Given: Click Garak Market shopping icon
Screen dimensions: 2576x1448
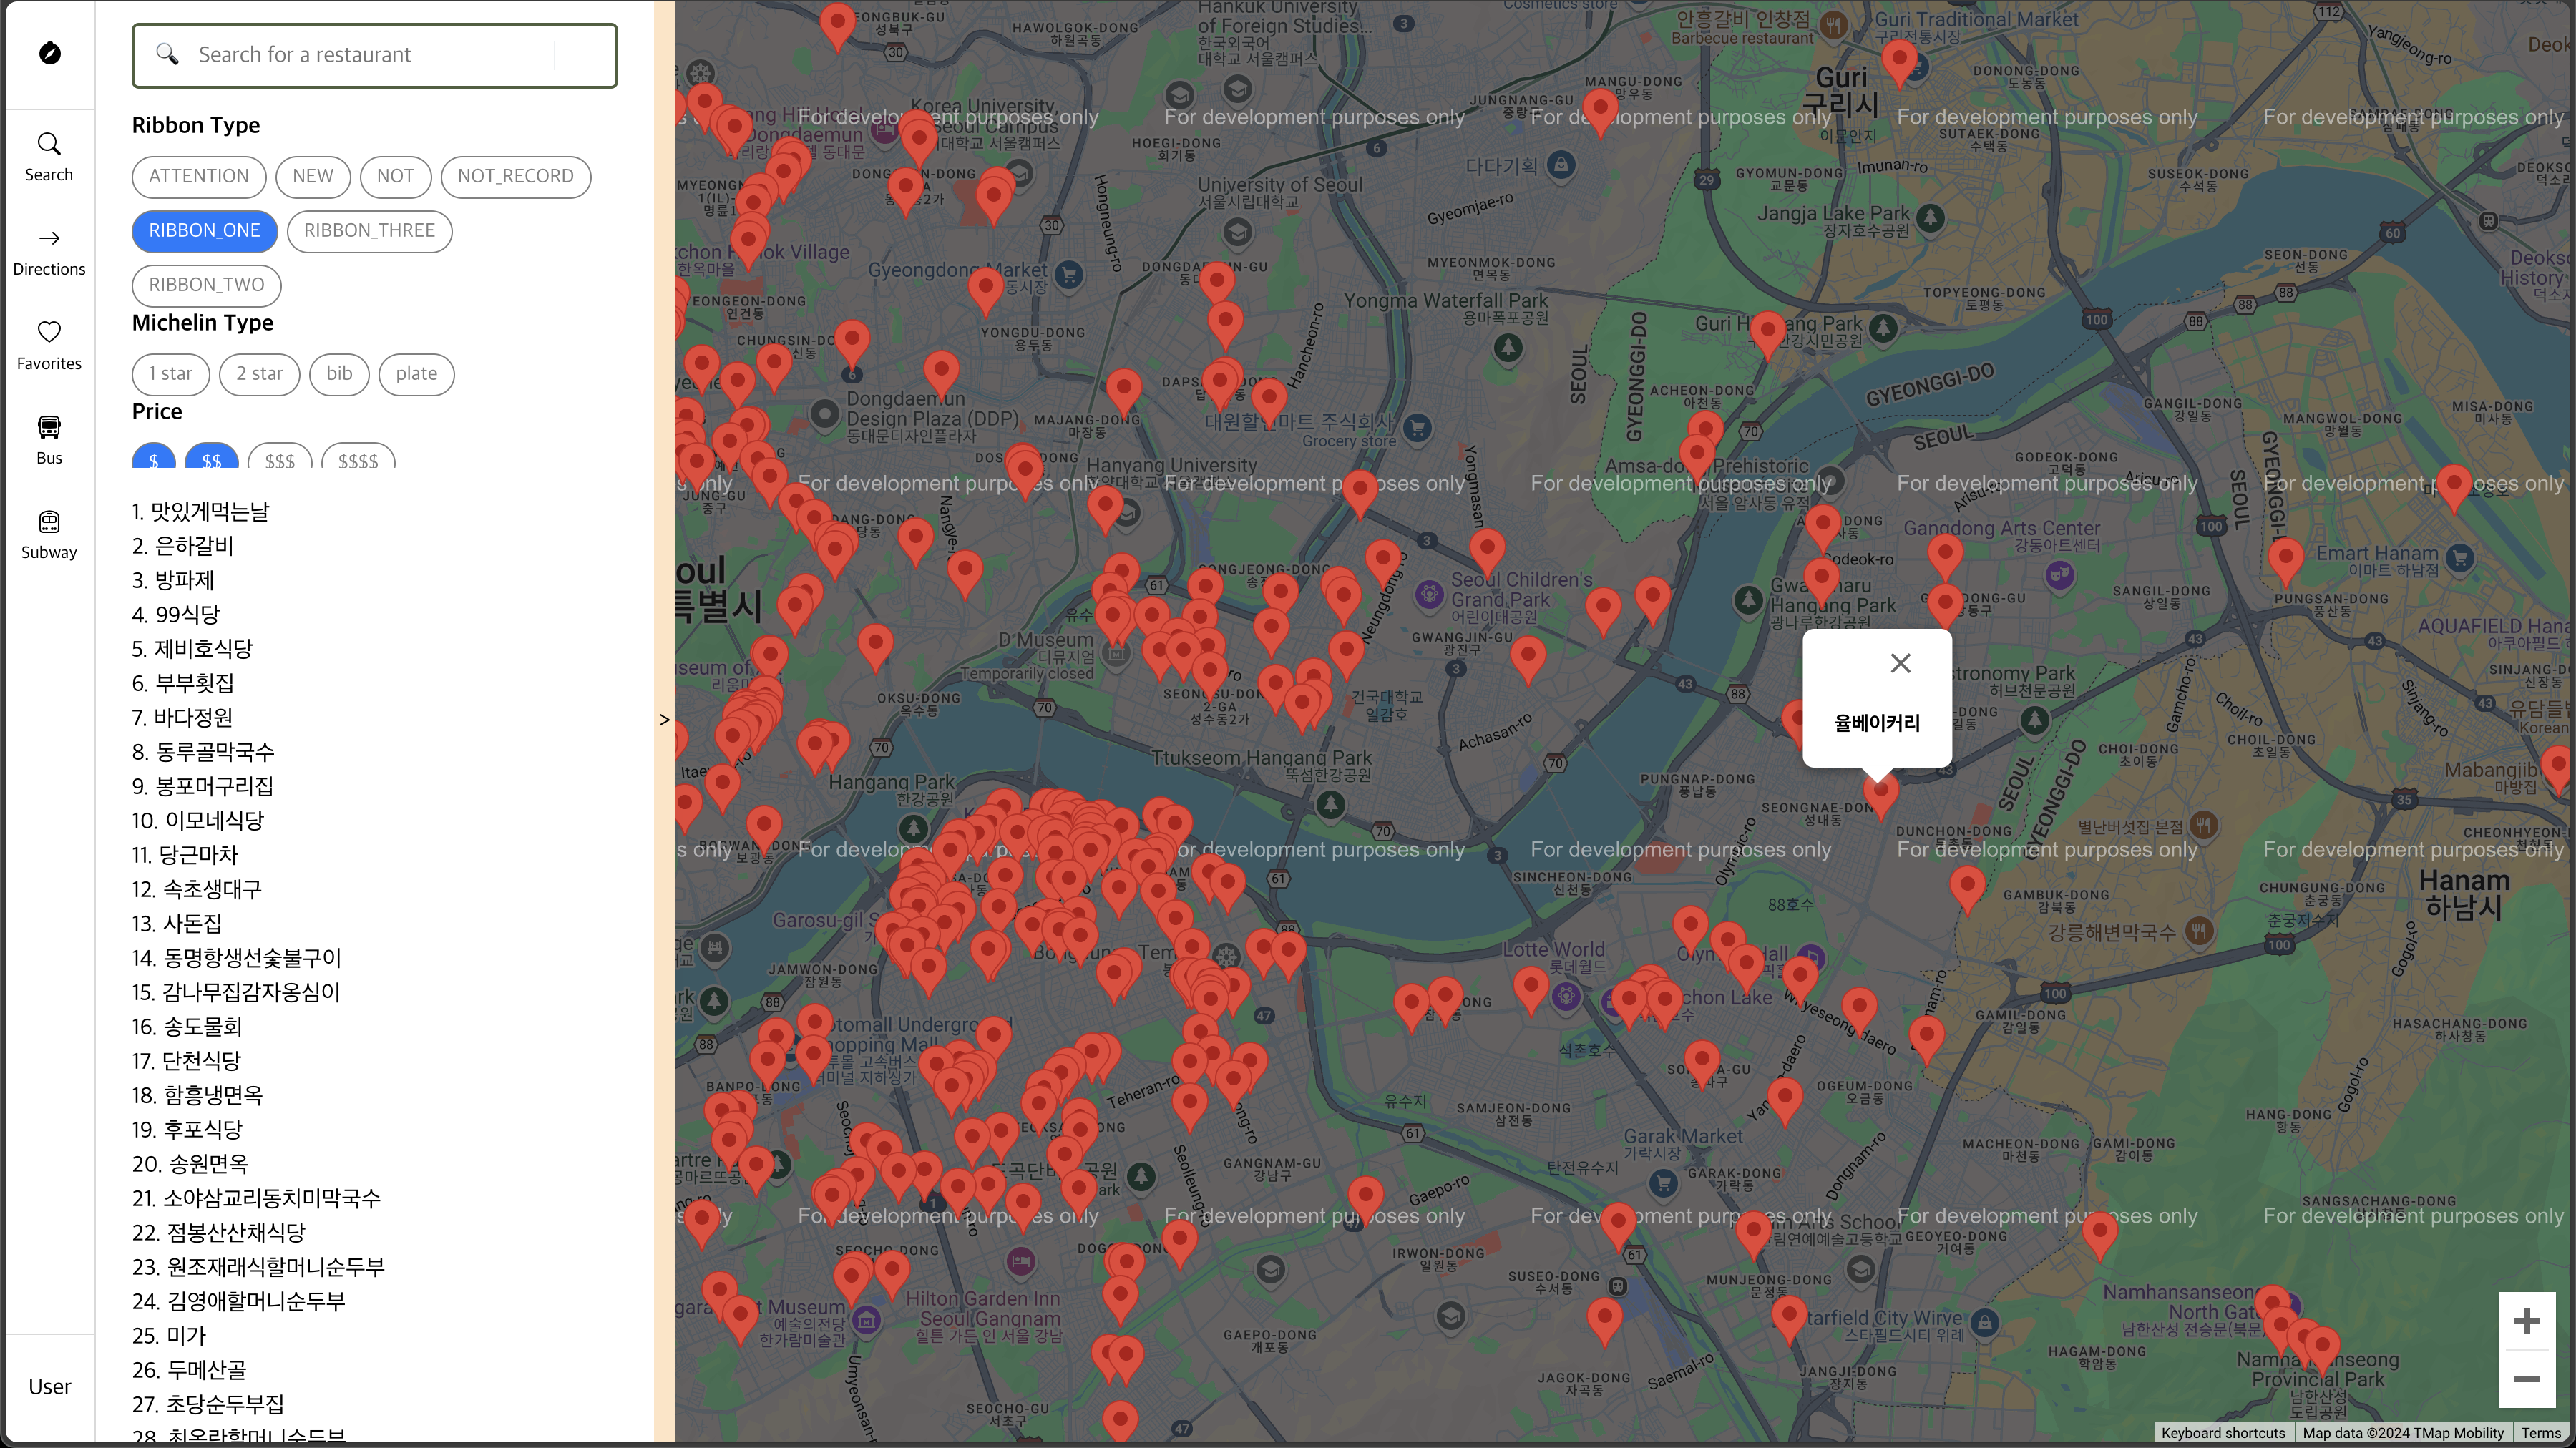Looking at the screenshot, I should (x=1663, y=1184).
